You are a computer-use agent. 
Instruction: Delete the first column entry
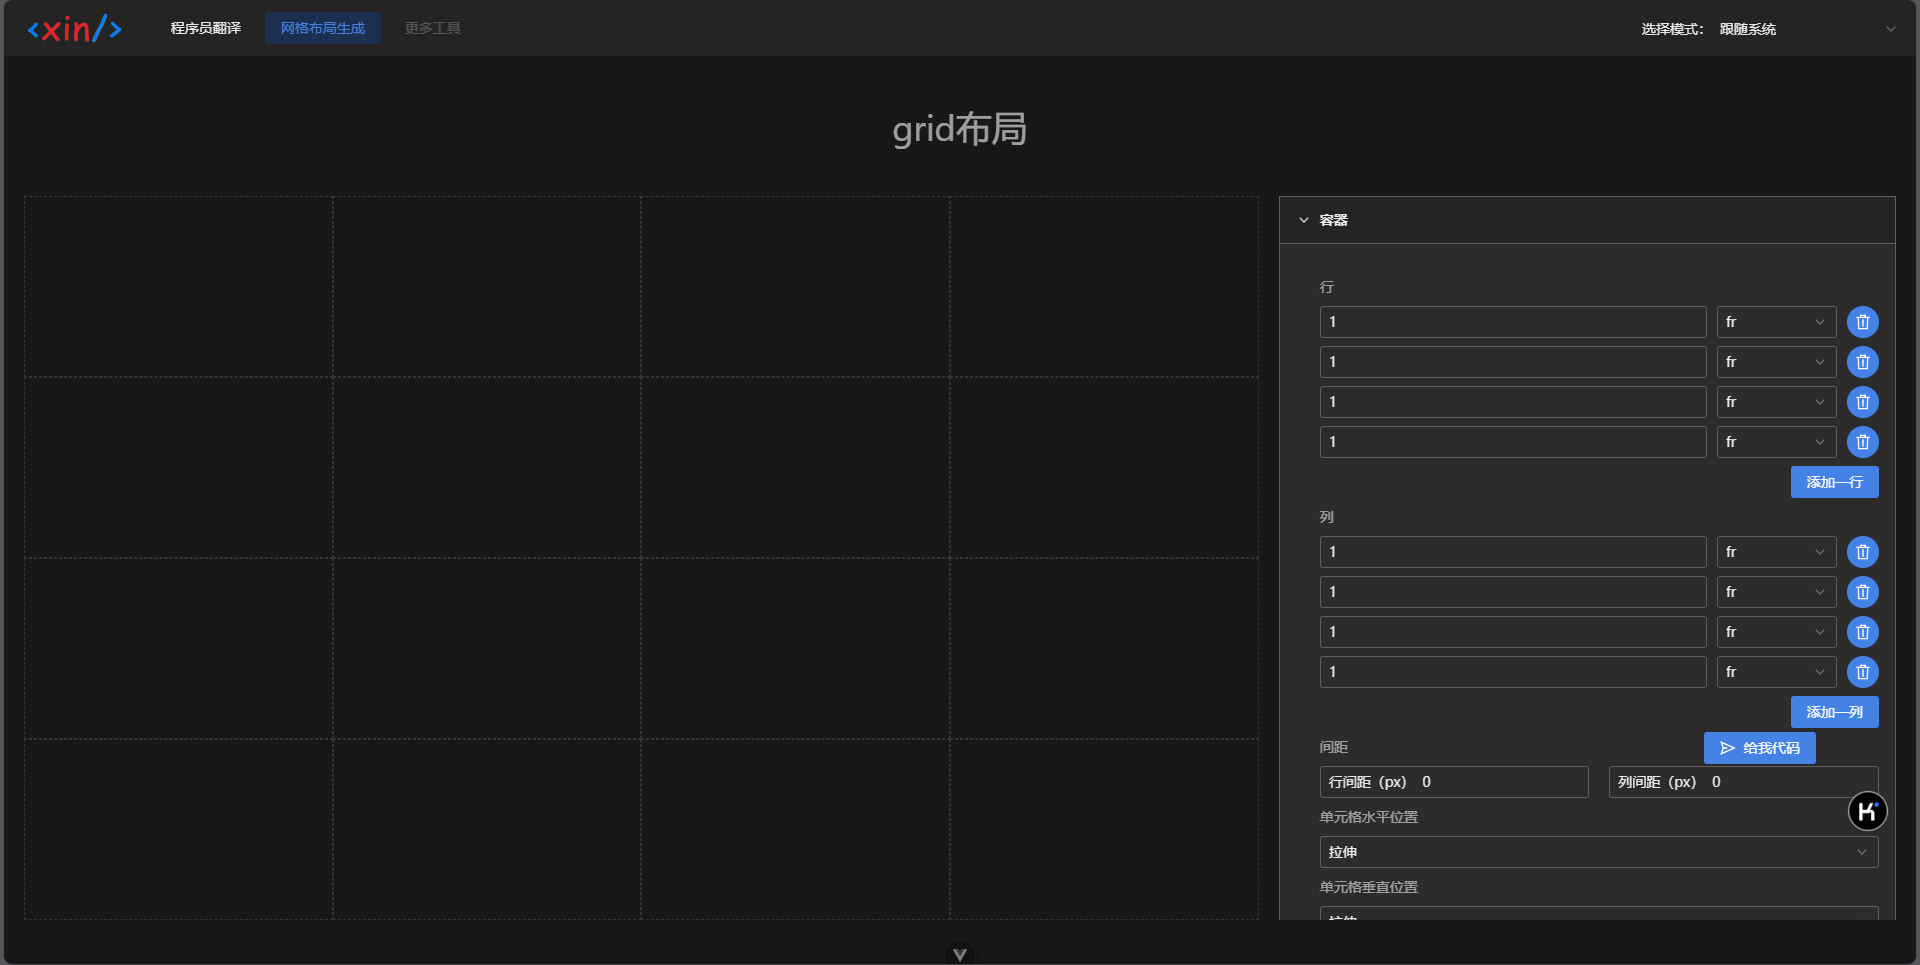[1862, 552]
